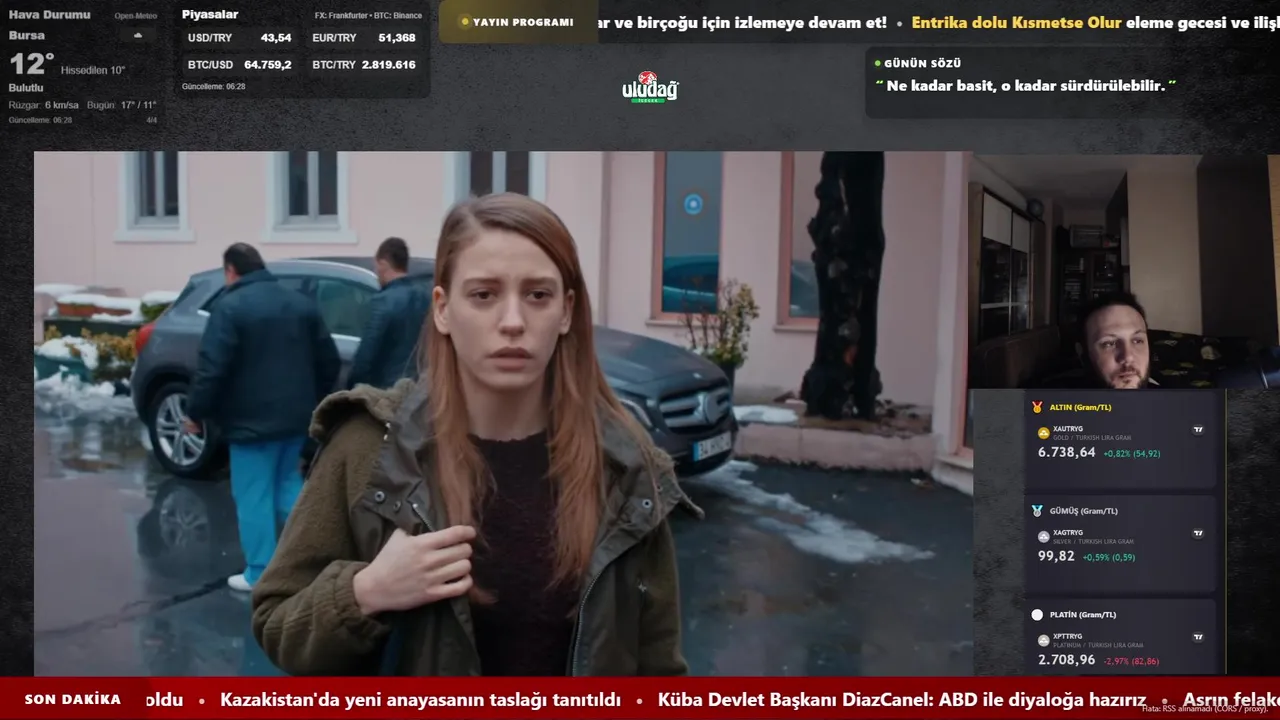
Task: Click the Rüzgar 6 km/sa wind value
Action: [44, 105]
